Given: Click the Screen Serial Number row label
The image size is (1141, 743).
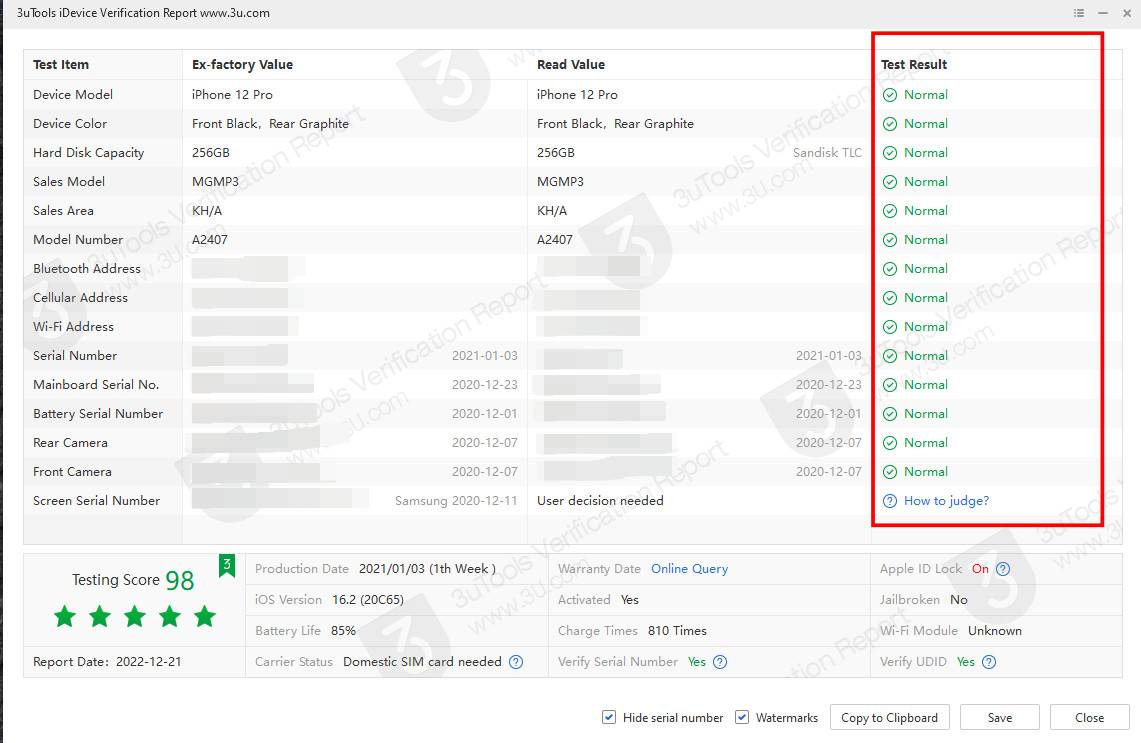Looking at the screenshot, I should tap(97, 501).
